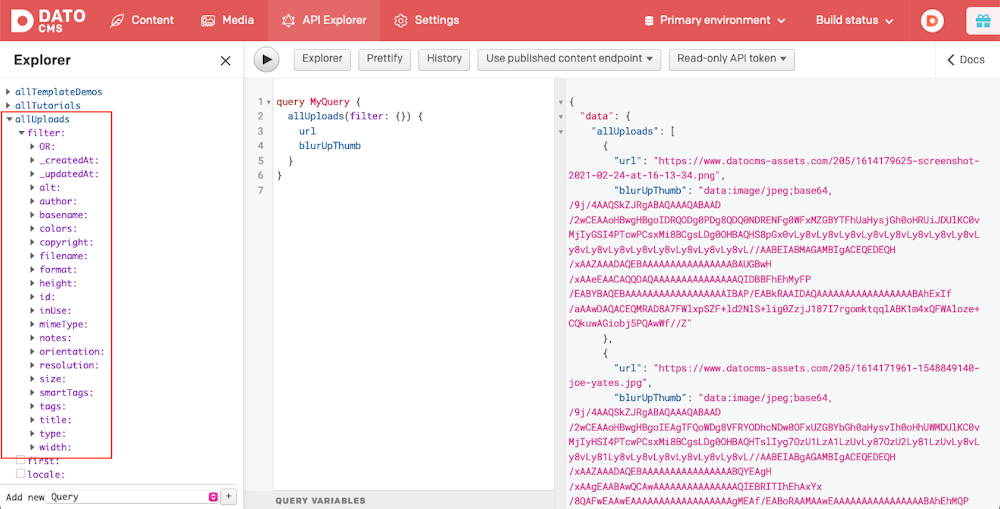Run the query with the play button
The width and height of the screenshot is (1000, 509).
(x=266, y=60)
